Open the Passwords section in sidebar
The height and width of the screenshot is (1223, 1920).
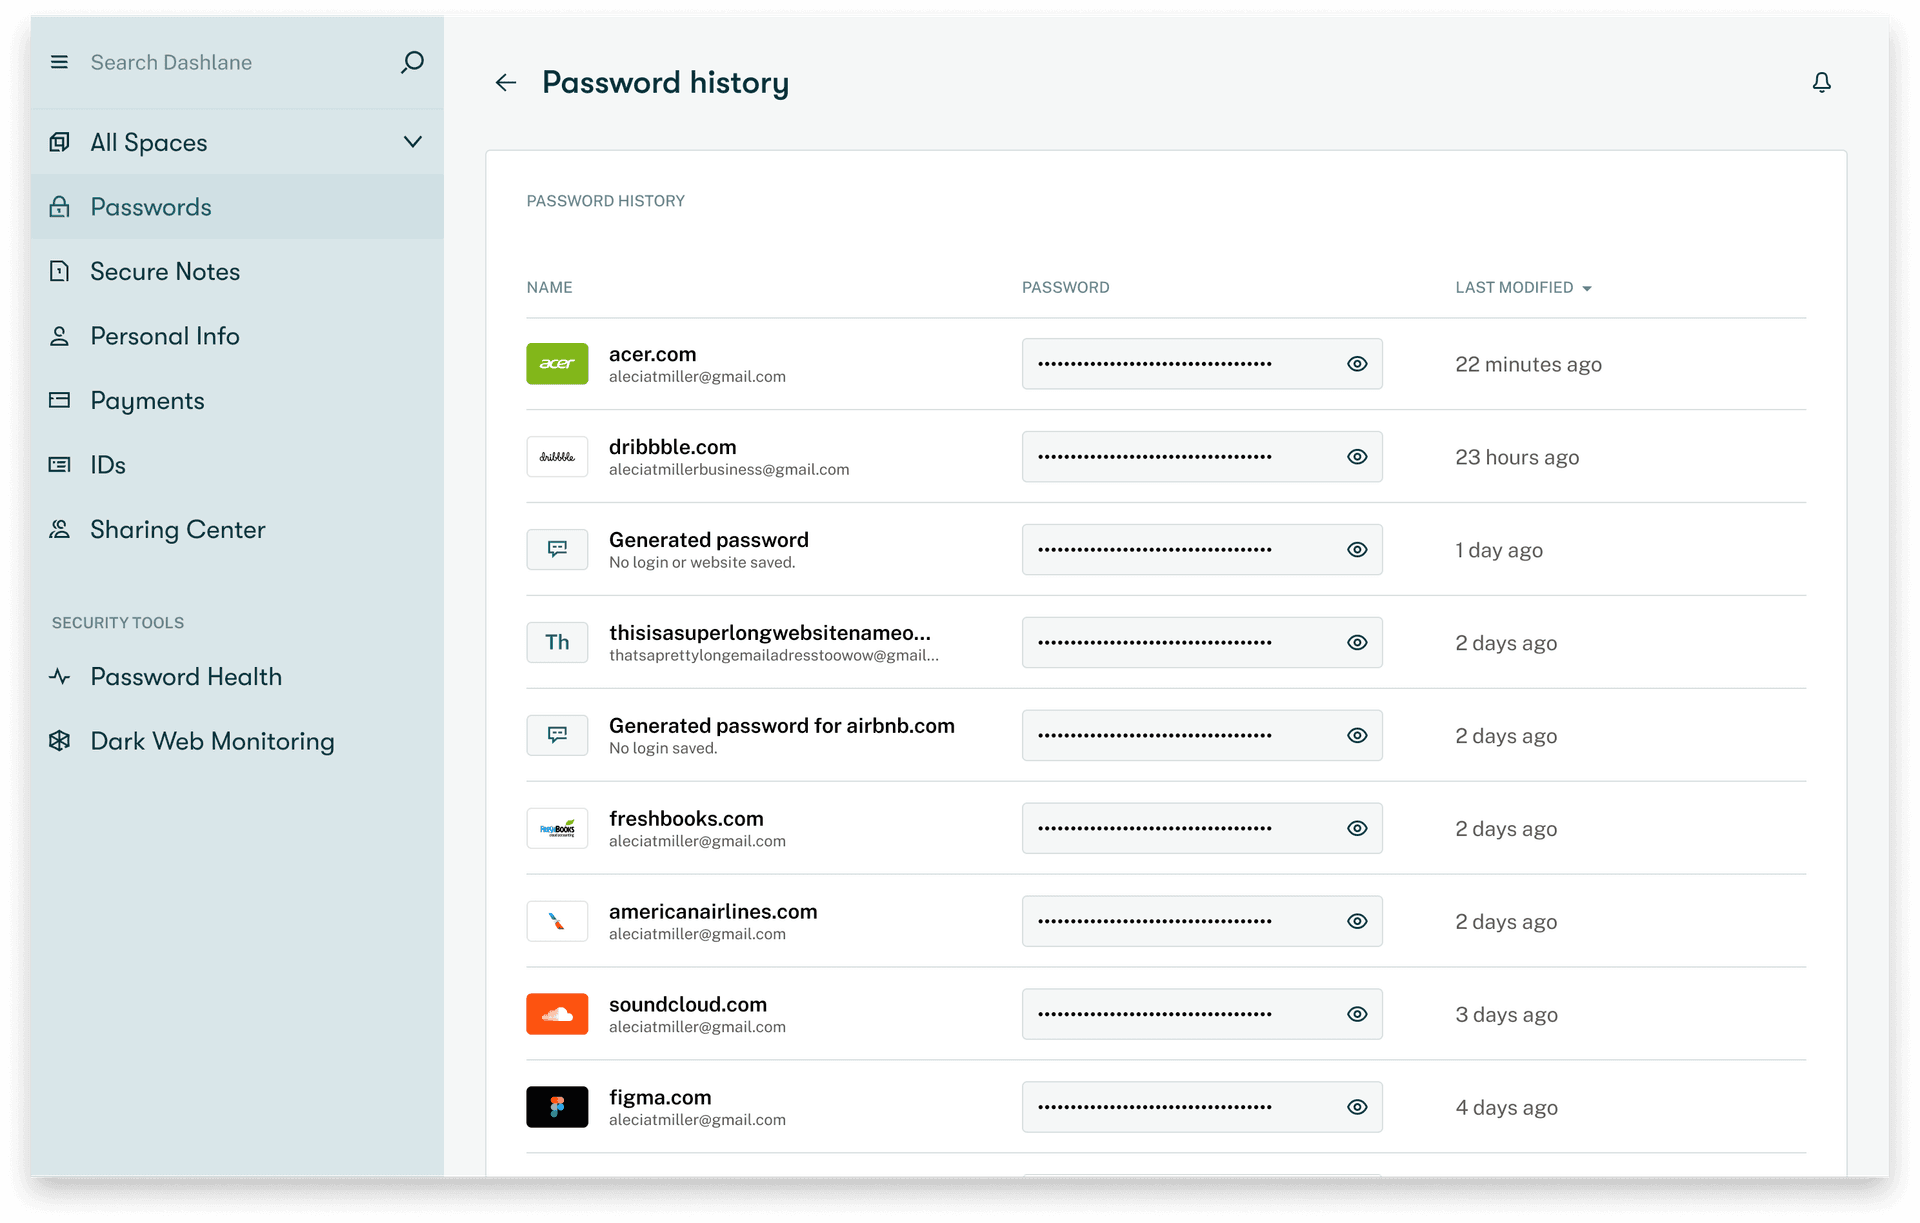150,206
